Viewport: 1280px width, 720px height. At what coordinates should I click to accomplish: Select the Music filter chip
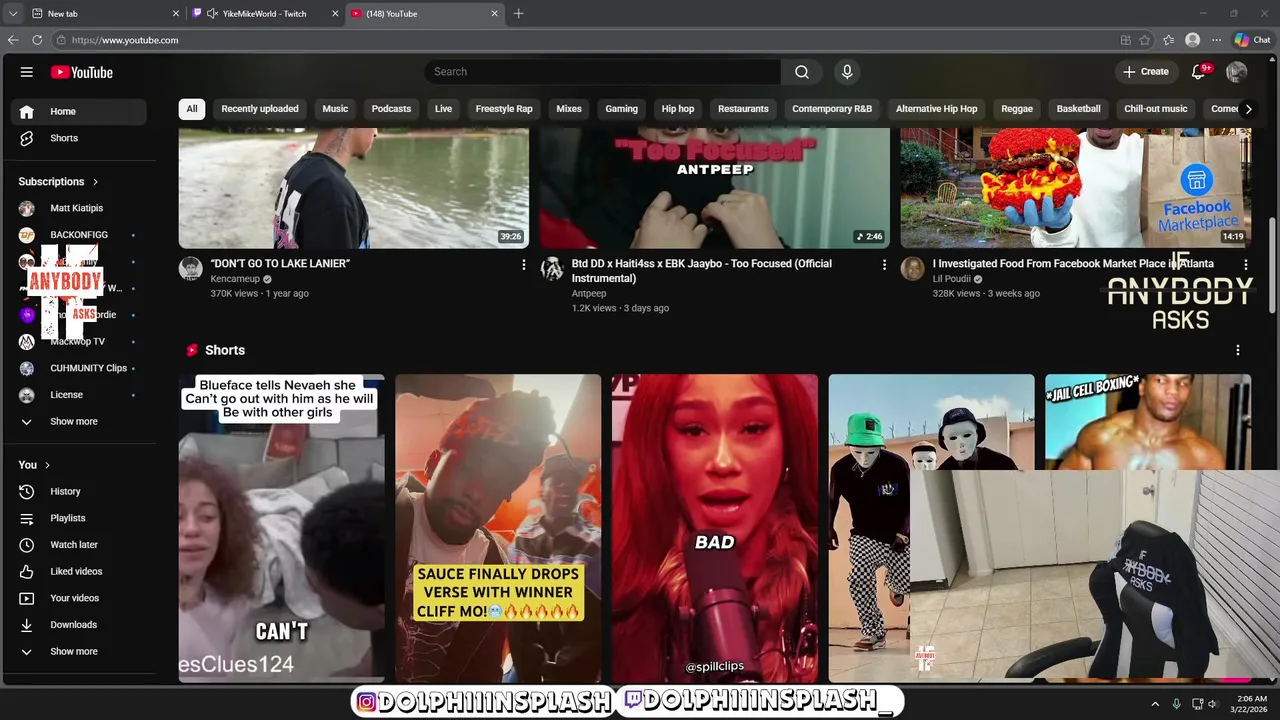pyautogui.click(x=335, y=109)
